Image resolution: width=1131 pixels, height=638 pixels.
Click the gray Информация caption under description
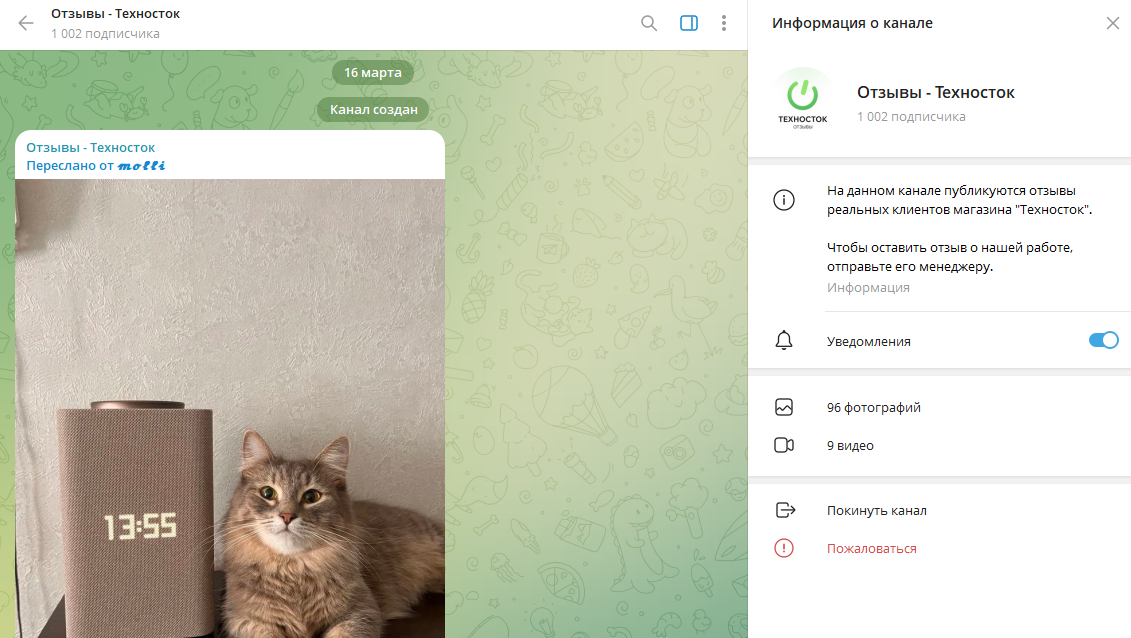[868, 288]
